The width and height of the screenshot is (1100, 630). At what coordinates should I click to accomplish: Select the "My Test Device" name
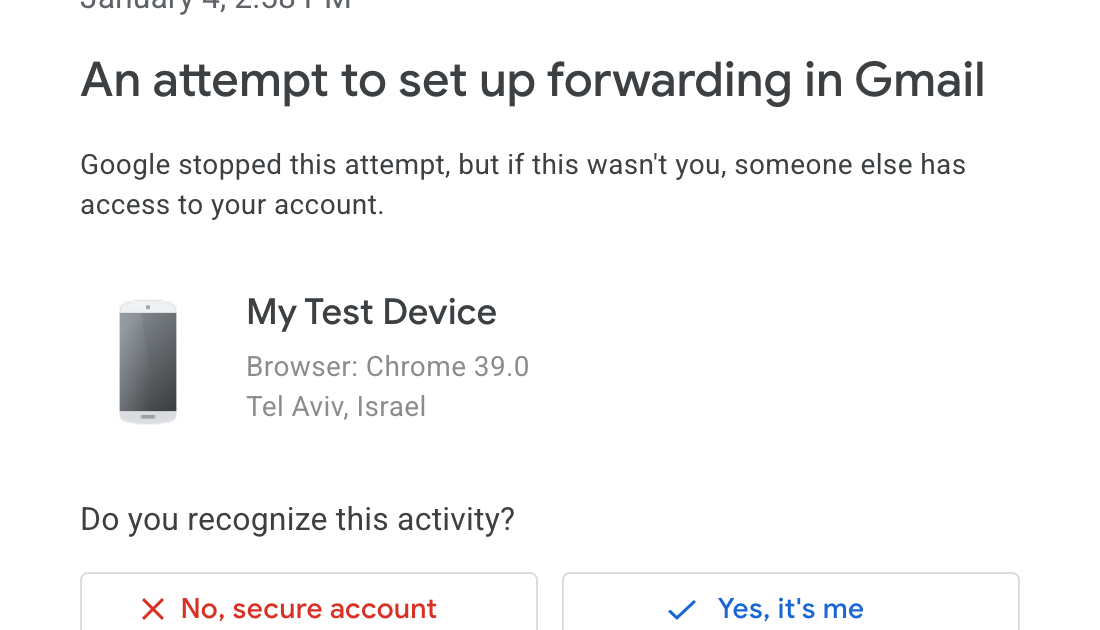pos(371,313)
